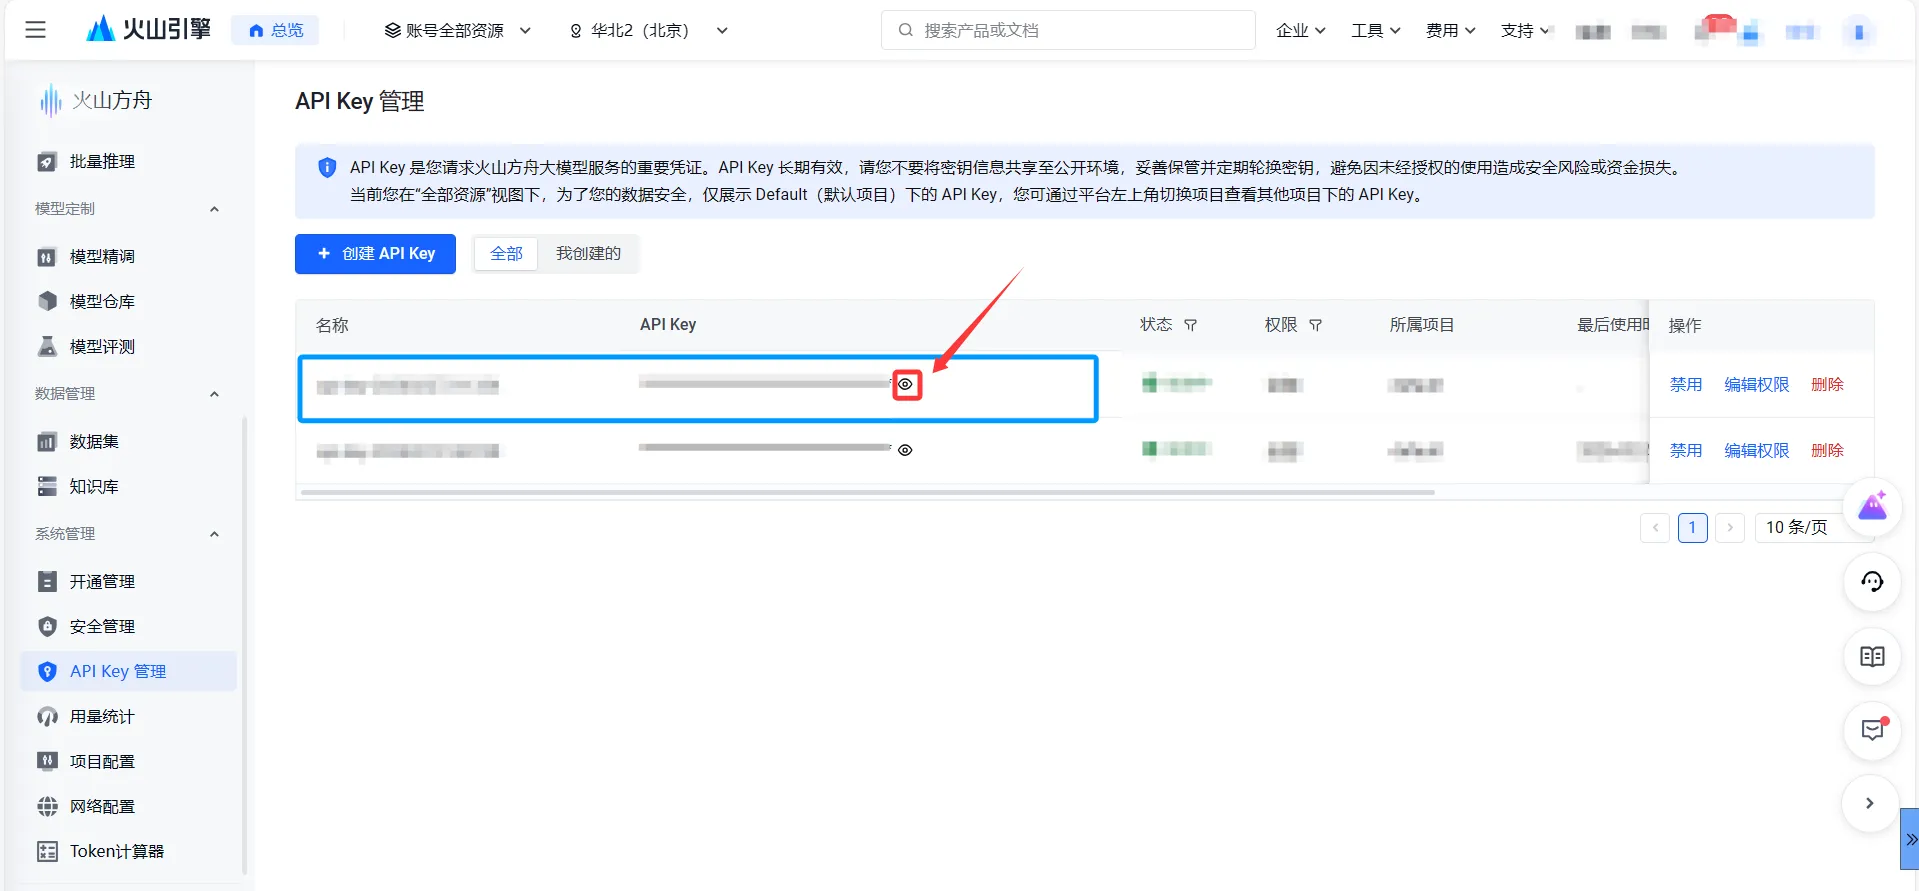The height and width of the screenshot is (891, 1919).
Task: Expand the floating toolbar chevron
Action: pos(1870,803)
